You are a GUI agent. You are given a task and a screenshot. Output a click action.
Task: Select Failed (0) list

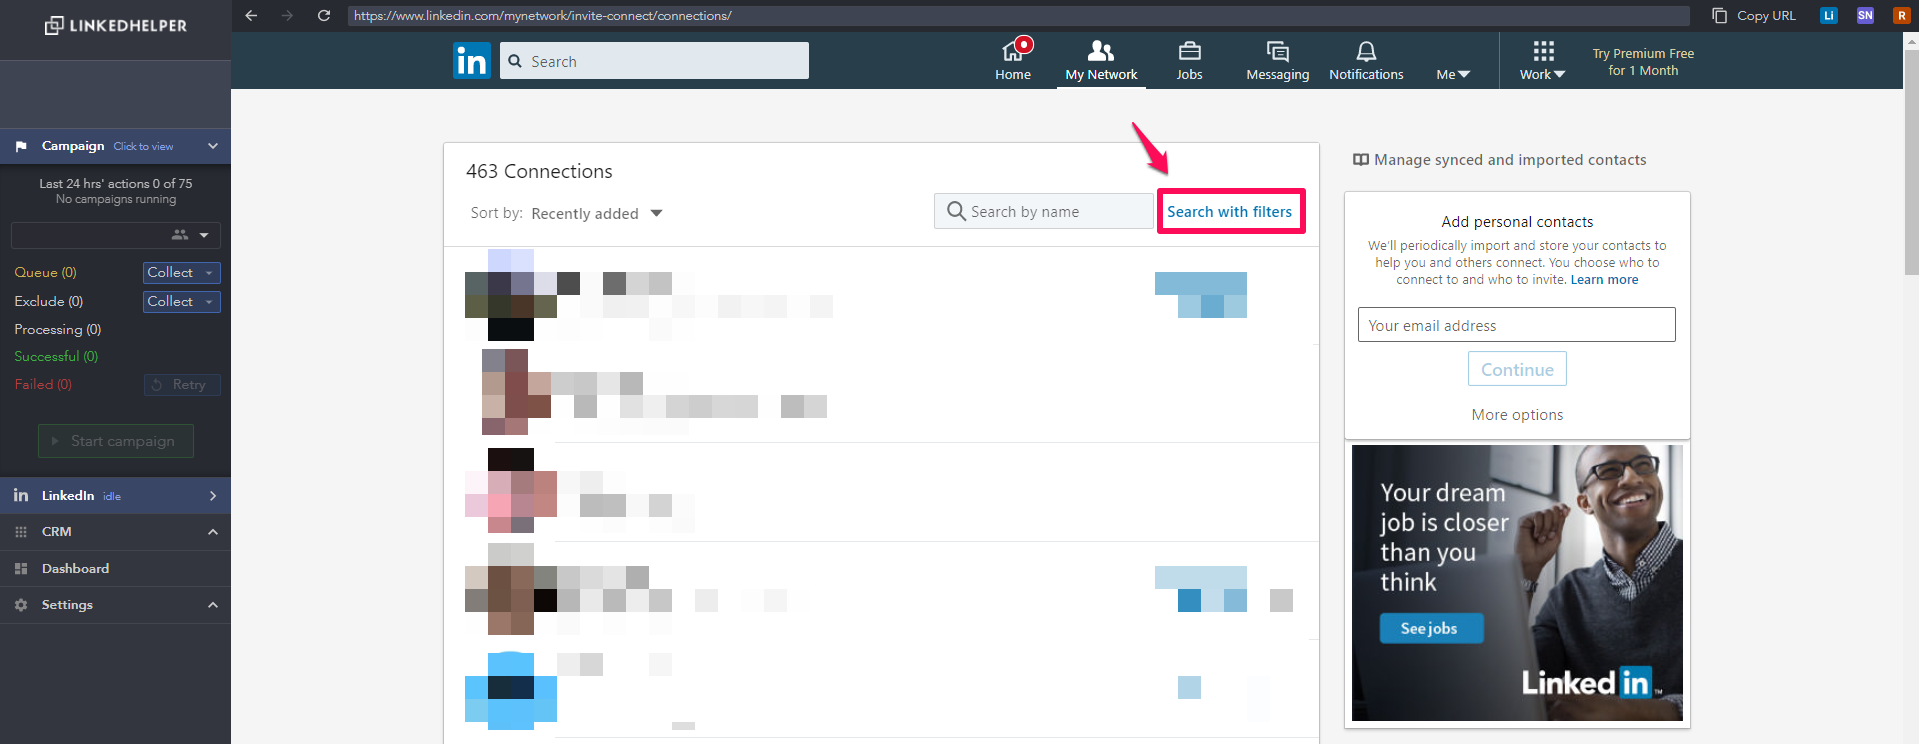pos(43,384)
